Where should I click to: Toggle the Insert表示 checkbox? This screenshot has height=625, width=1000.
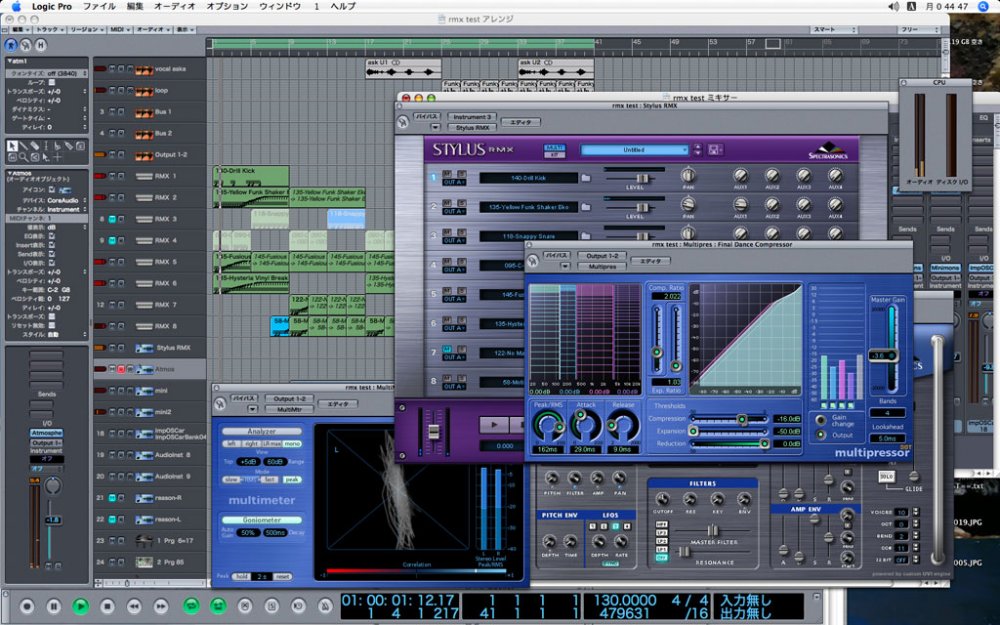52,245
